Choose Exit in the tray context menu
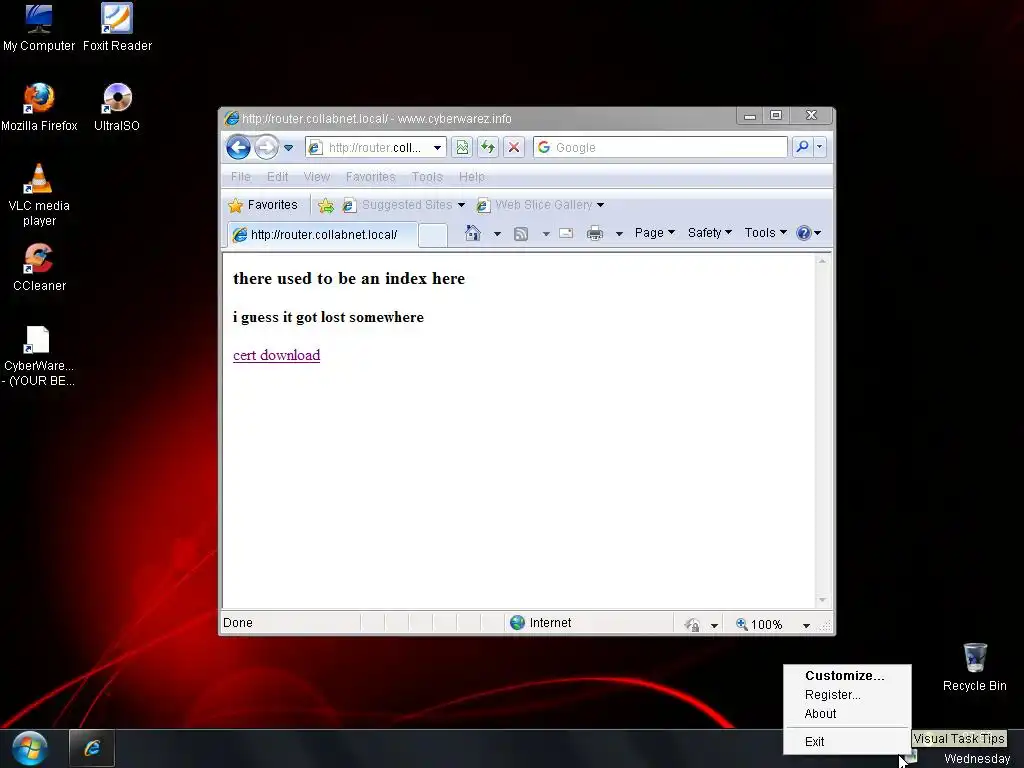1024x768 pixels. (x=814, y=742)
